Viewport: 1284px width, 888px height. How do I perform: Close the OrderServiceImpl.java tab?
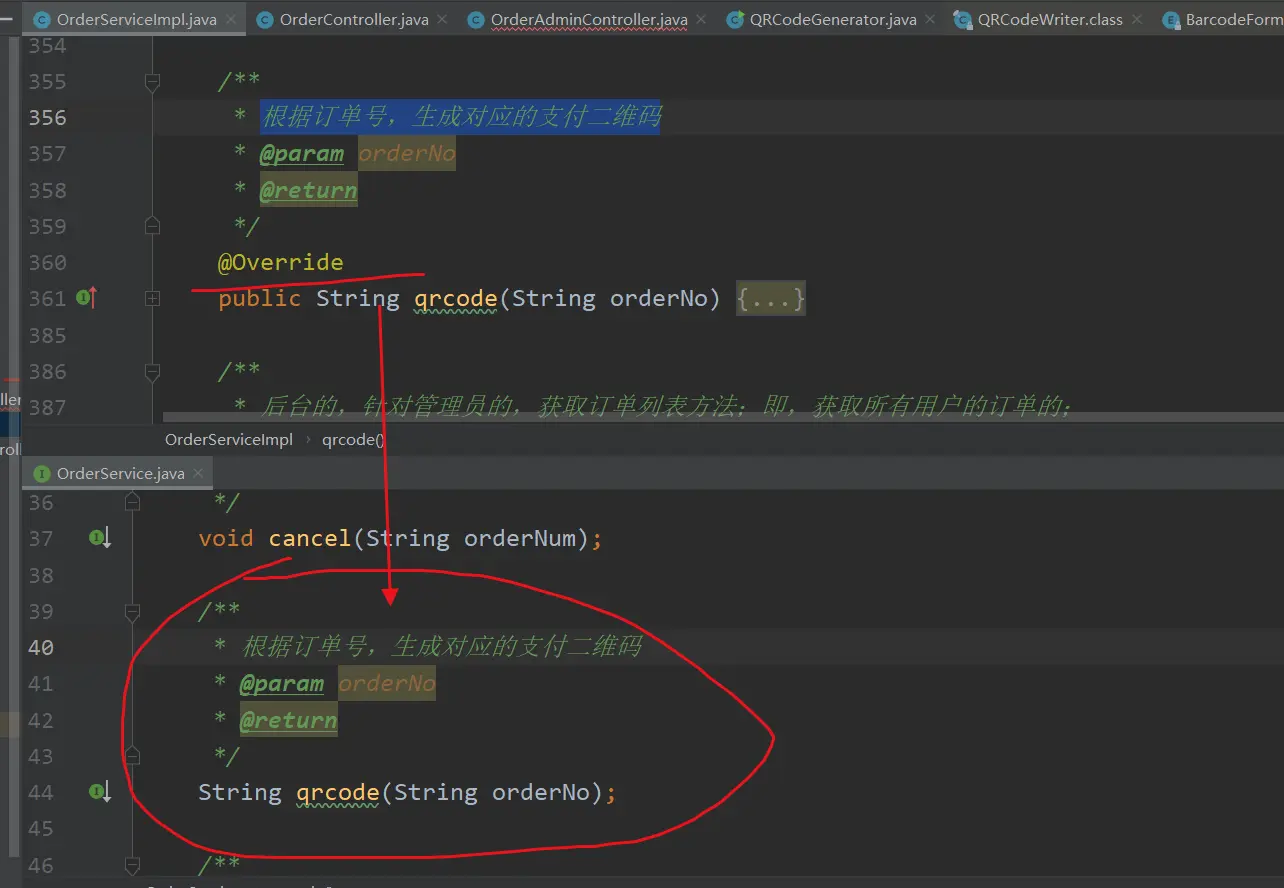coord(230,20)
